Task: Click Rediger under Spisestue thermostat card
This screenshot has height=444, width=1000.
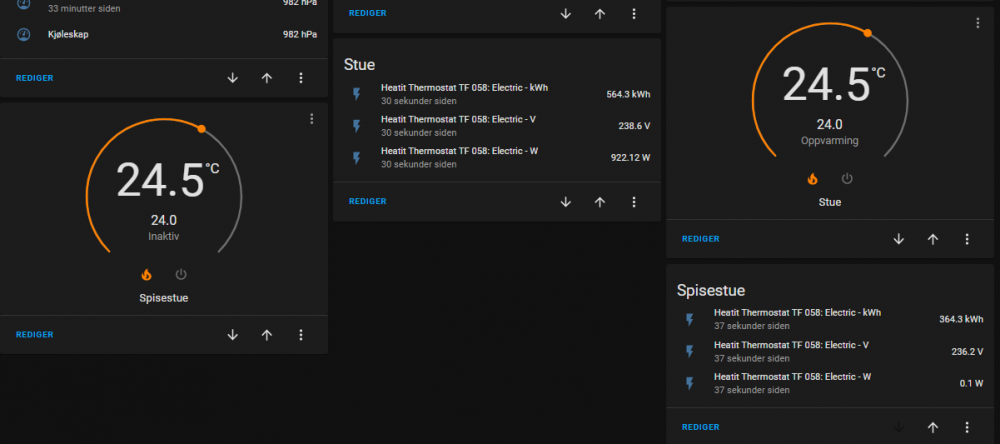Action: (35, 335)
